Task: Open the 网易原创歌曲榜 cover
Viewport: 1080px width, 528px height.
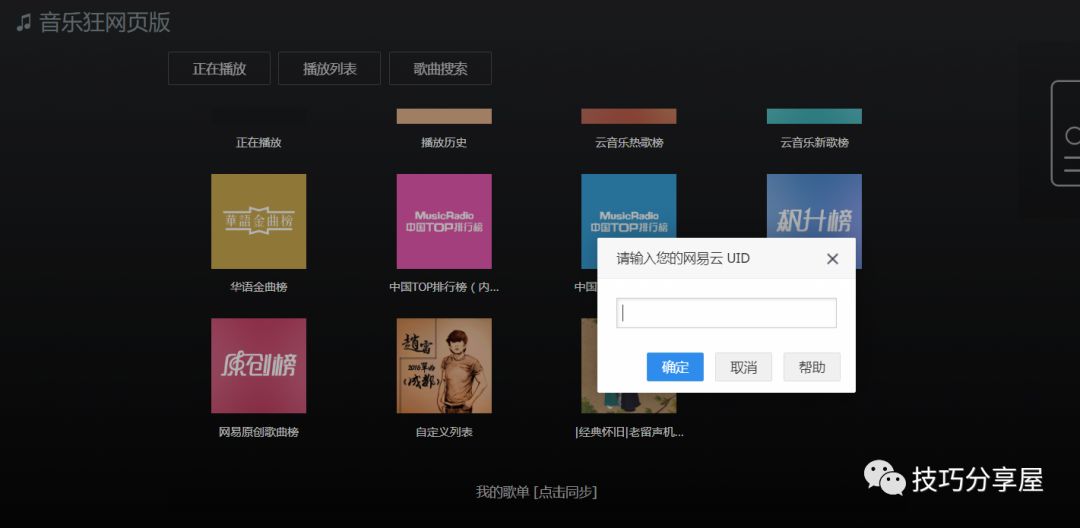Action: [258, 366]
